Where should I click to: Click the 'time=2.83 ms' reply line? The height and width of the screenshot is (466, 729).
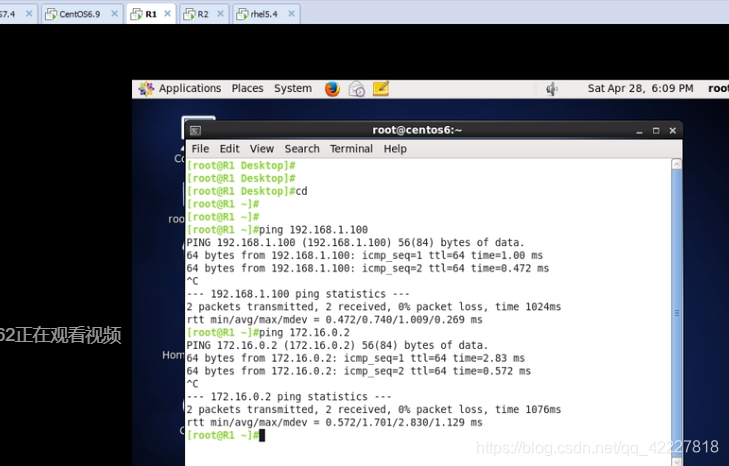[356, 358]
